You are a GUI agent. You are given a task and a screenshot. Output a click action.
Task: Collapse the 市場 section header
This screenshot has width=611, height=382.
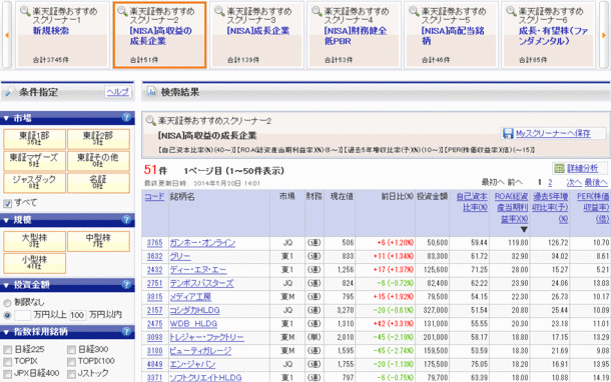click(67, 118)
